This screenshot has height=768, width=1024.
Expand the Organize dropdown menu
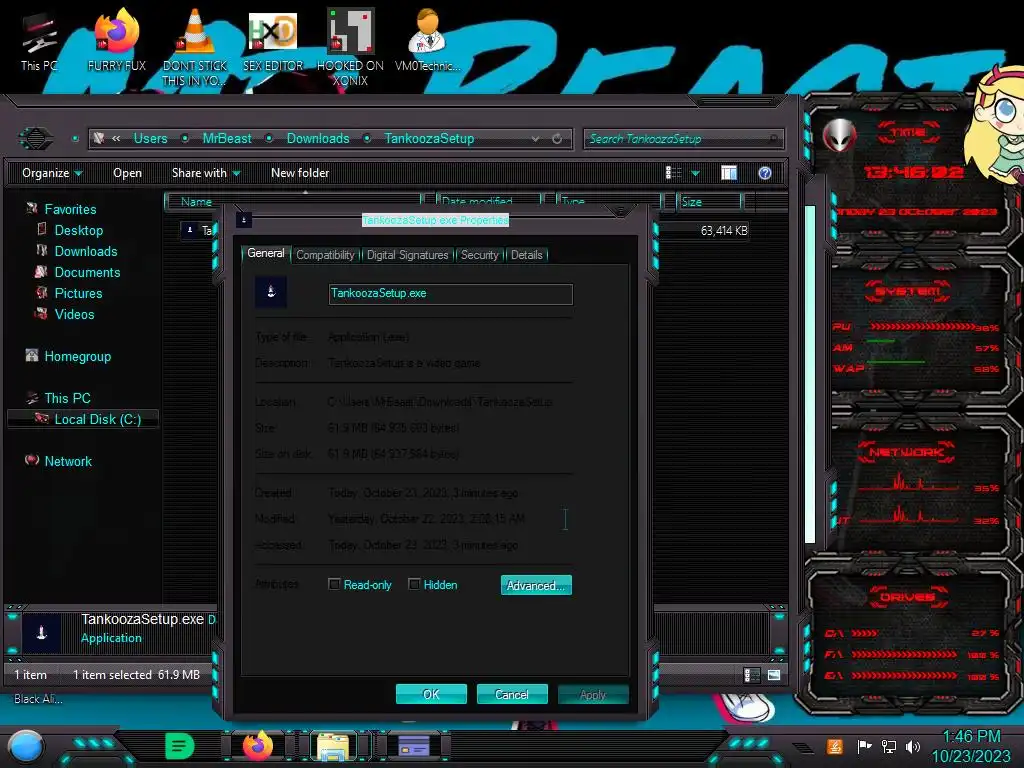[52, 173]
